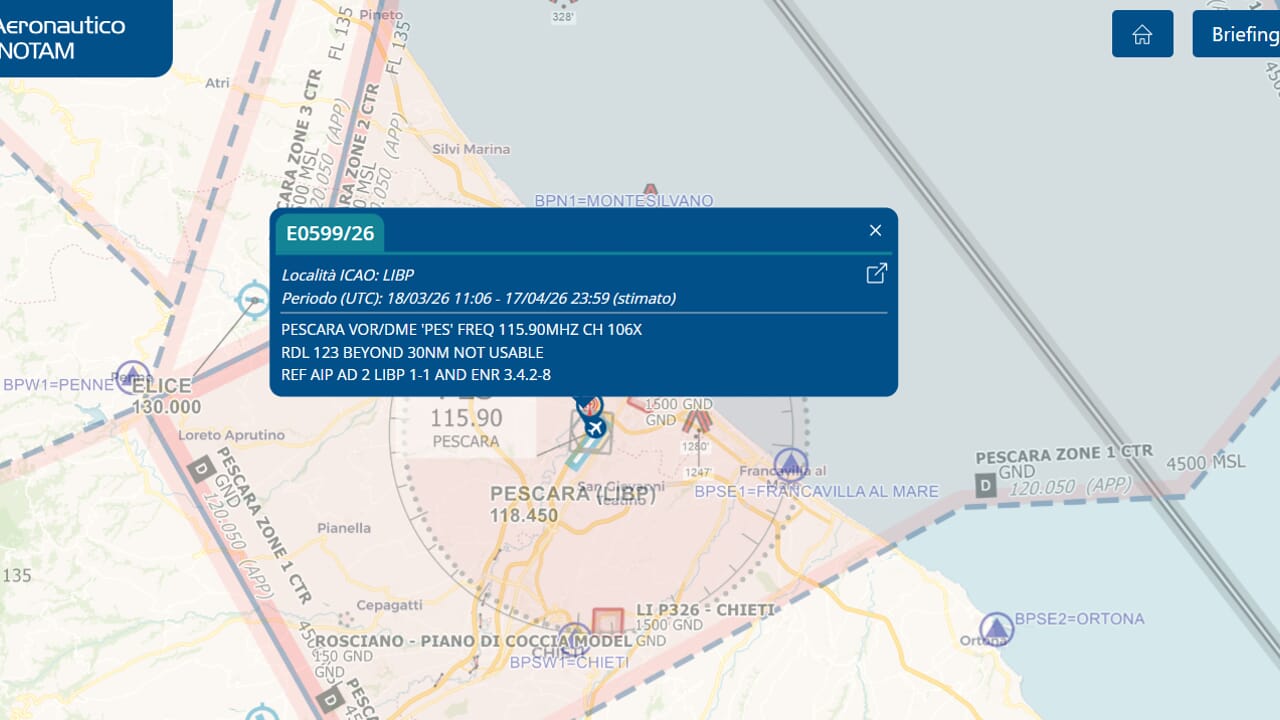
Task: Select the BPSE2 Ortona waypoint triangle
Action: (x=996, y=629)
